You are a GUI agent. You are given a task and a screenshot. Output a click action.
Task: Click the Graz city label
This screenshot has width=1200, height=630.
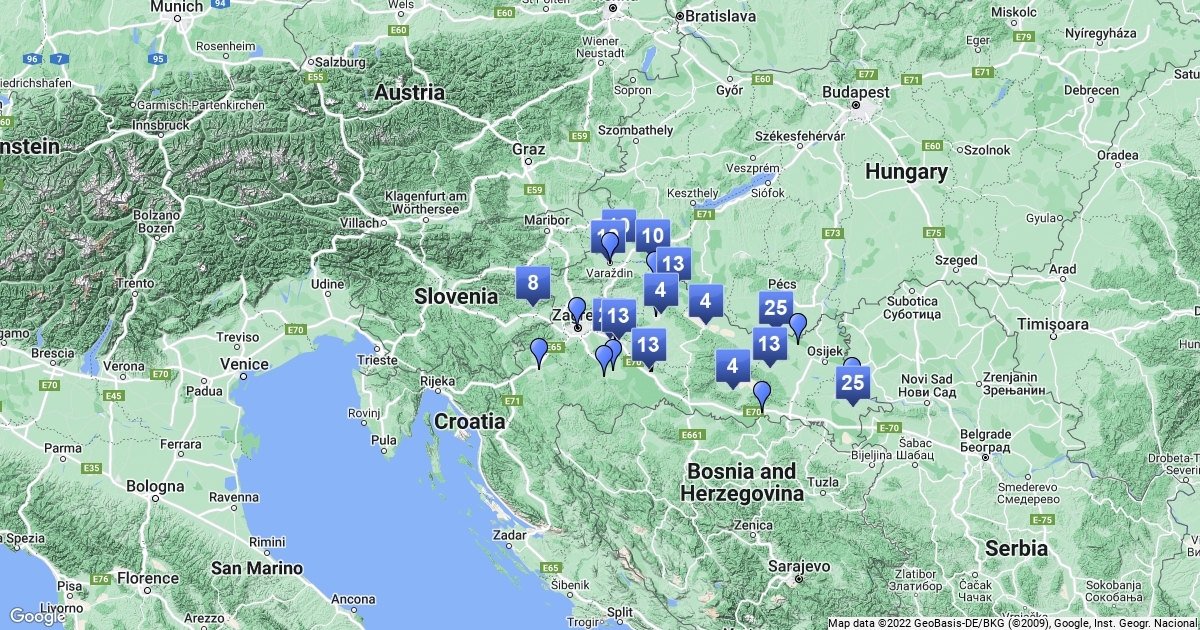click(528, 149)
